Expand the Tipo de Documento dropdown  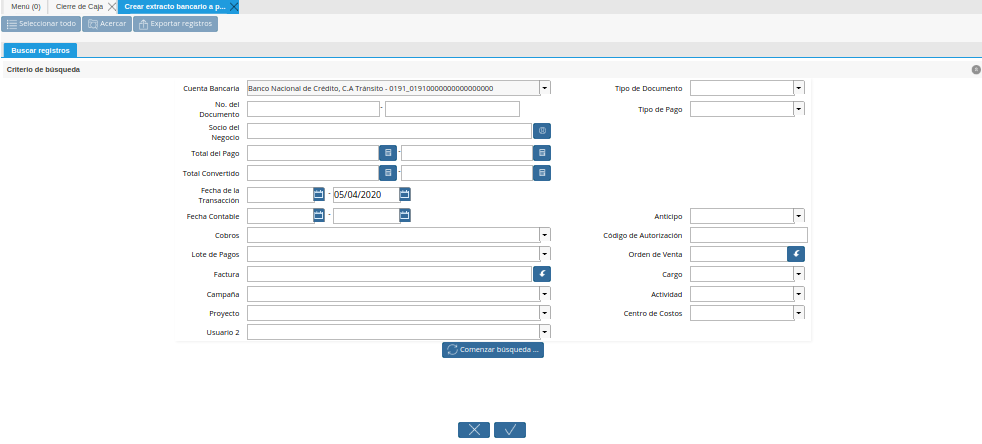pos(799,88)
